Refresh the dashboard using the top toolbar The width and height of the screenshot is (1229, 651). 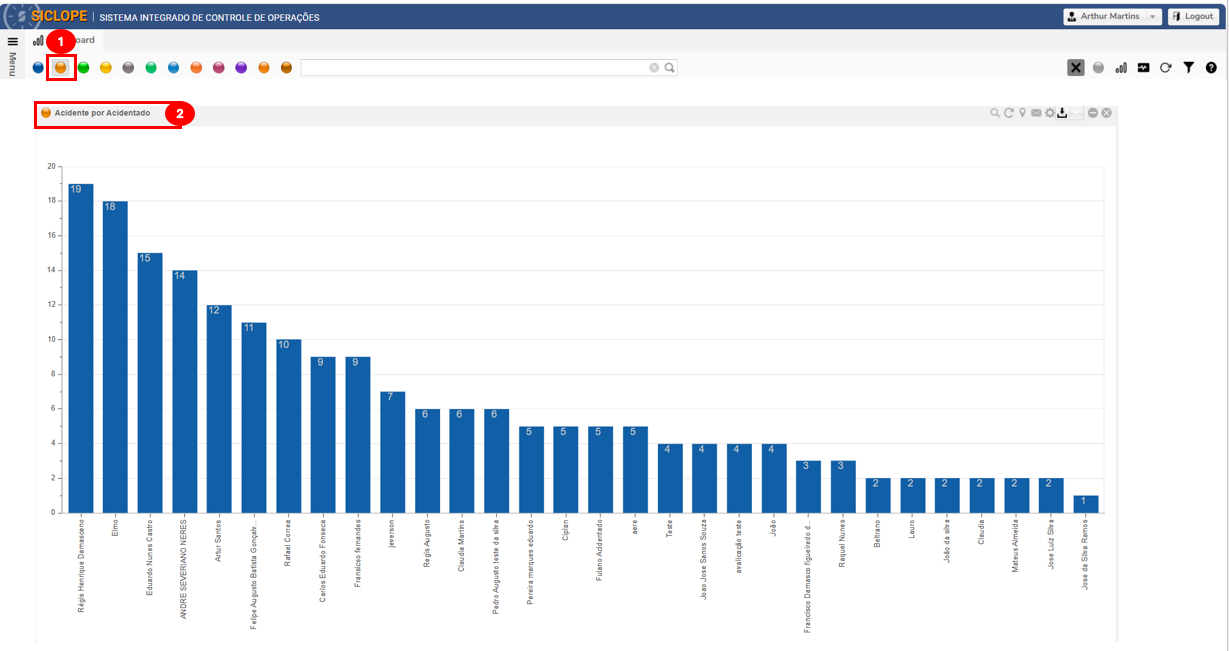1165,68
